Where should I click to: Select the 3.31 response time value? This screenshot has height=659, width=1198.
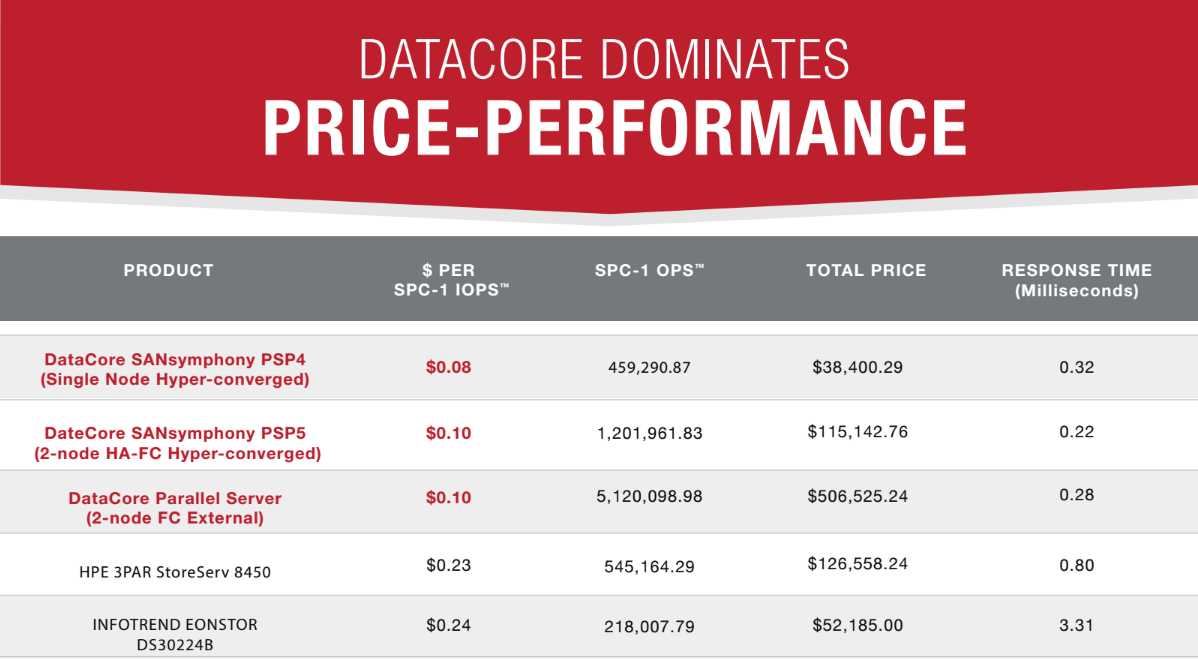click(1077, 625)
